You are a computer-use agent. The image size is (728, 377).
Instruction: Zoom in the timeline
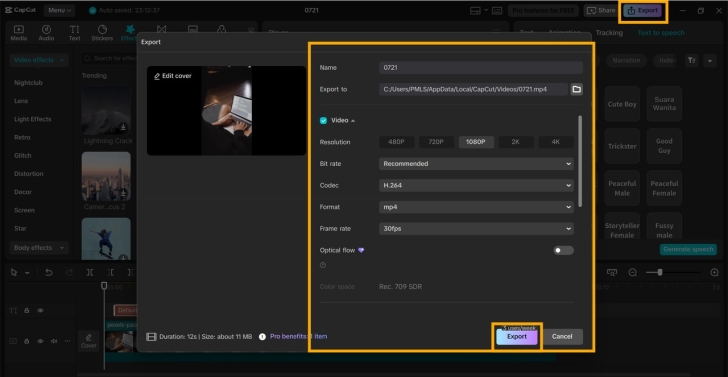715,273
